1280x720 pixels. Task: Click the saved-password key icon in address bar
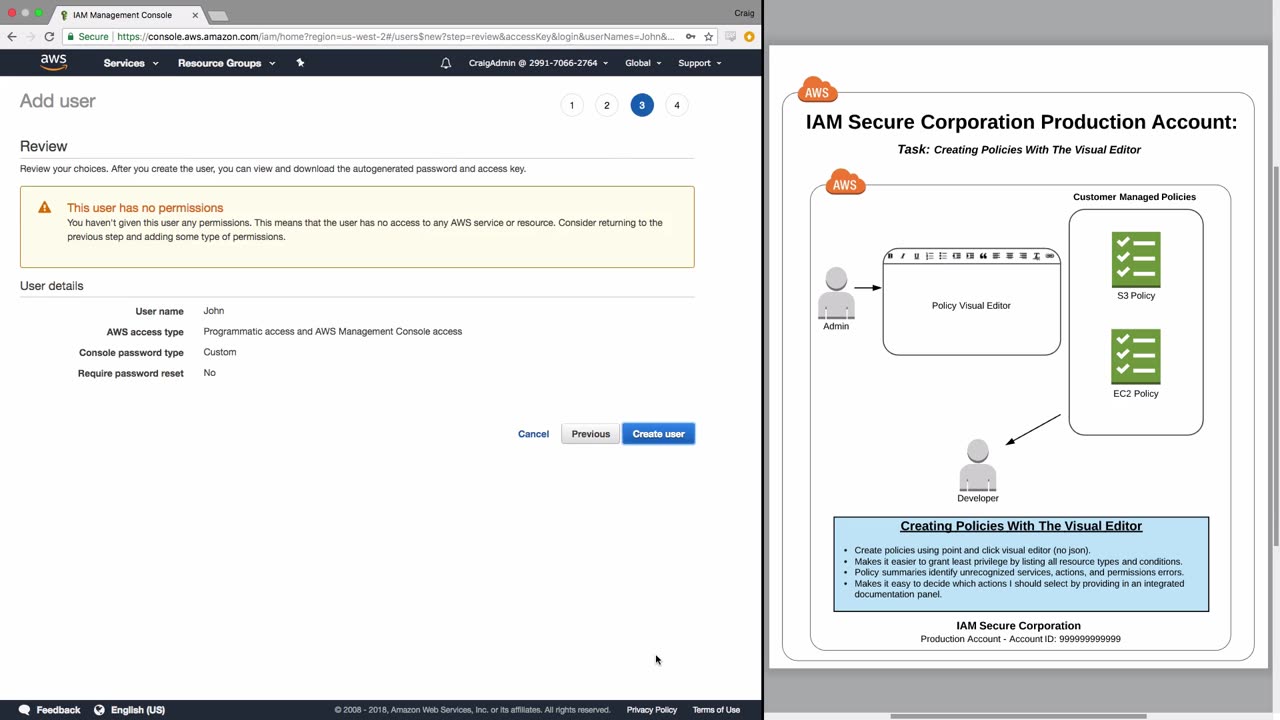click(x=690, y=37)
